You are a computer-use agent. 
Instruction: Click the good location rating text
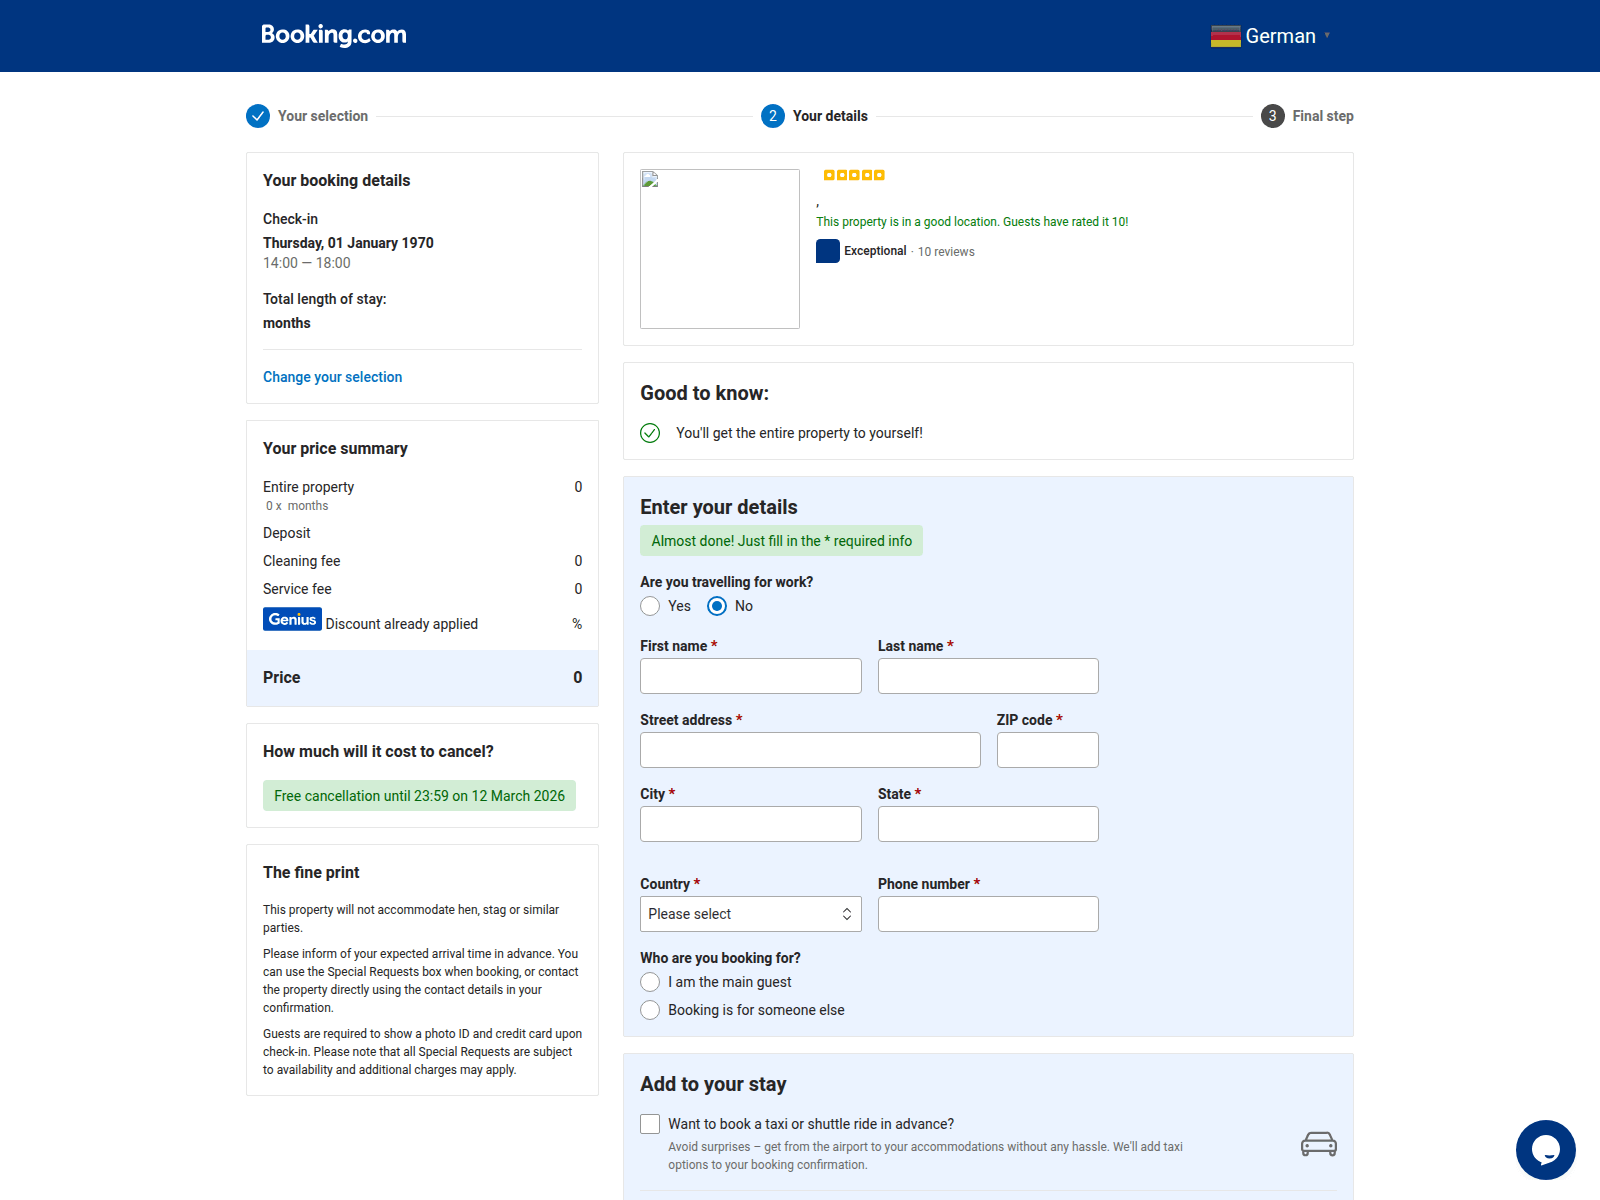point(972,222)
